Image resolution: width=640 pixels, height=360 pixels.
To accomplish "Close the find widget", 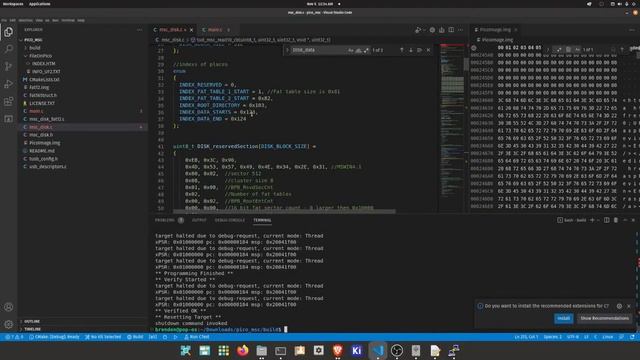I will [x=429, y=50].
